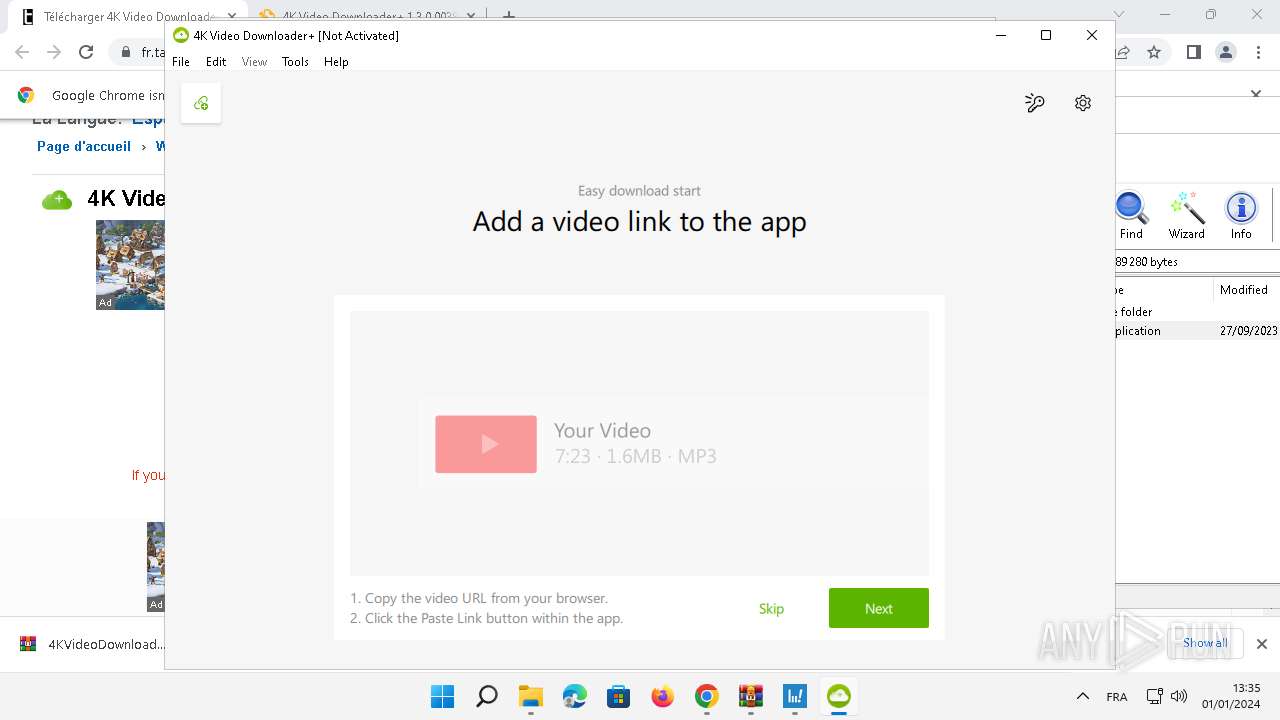Screen dimensions: 1280x720
Task: Launch the Wizard in the archive window
Action: pyautogui.click(x=1187, y=215)
